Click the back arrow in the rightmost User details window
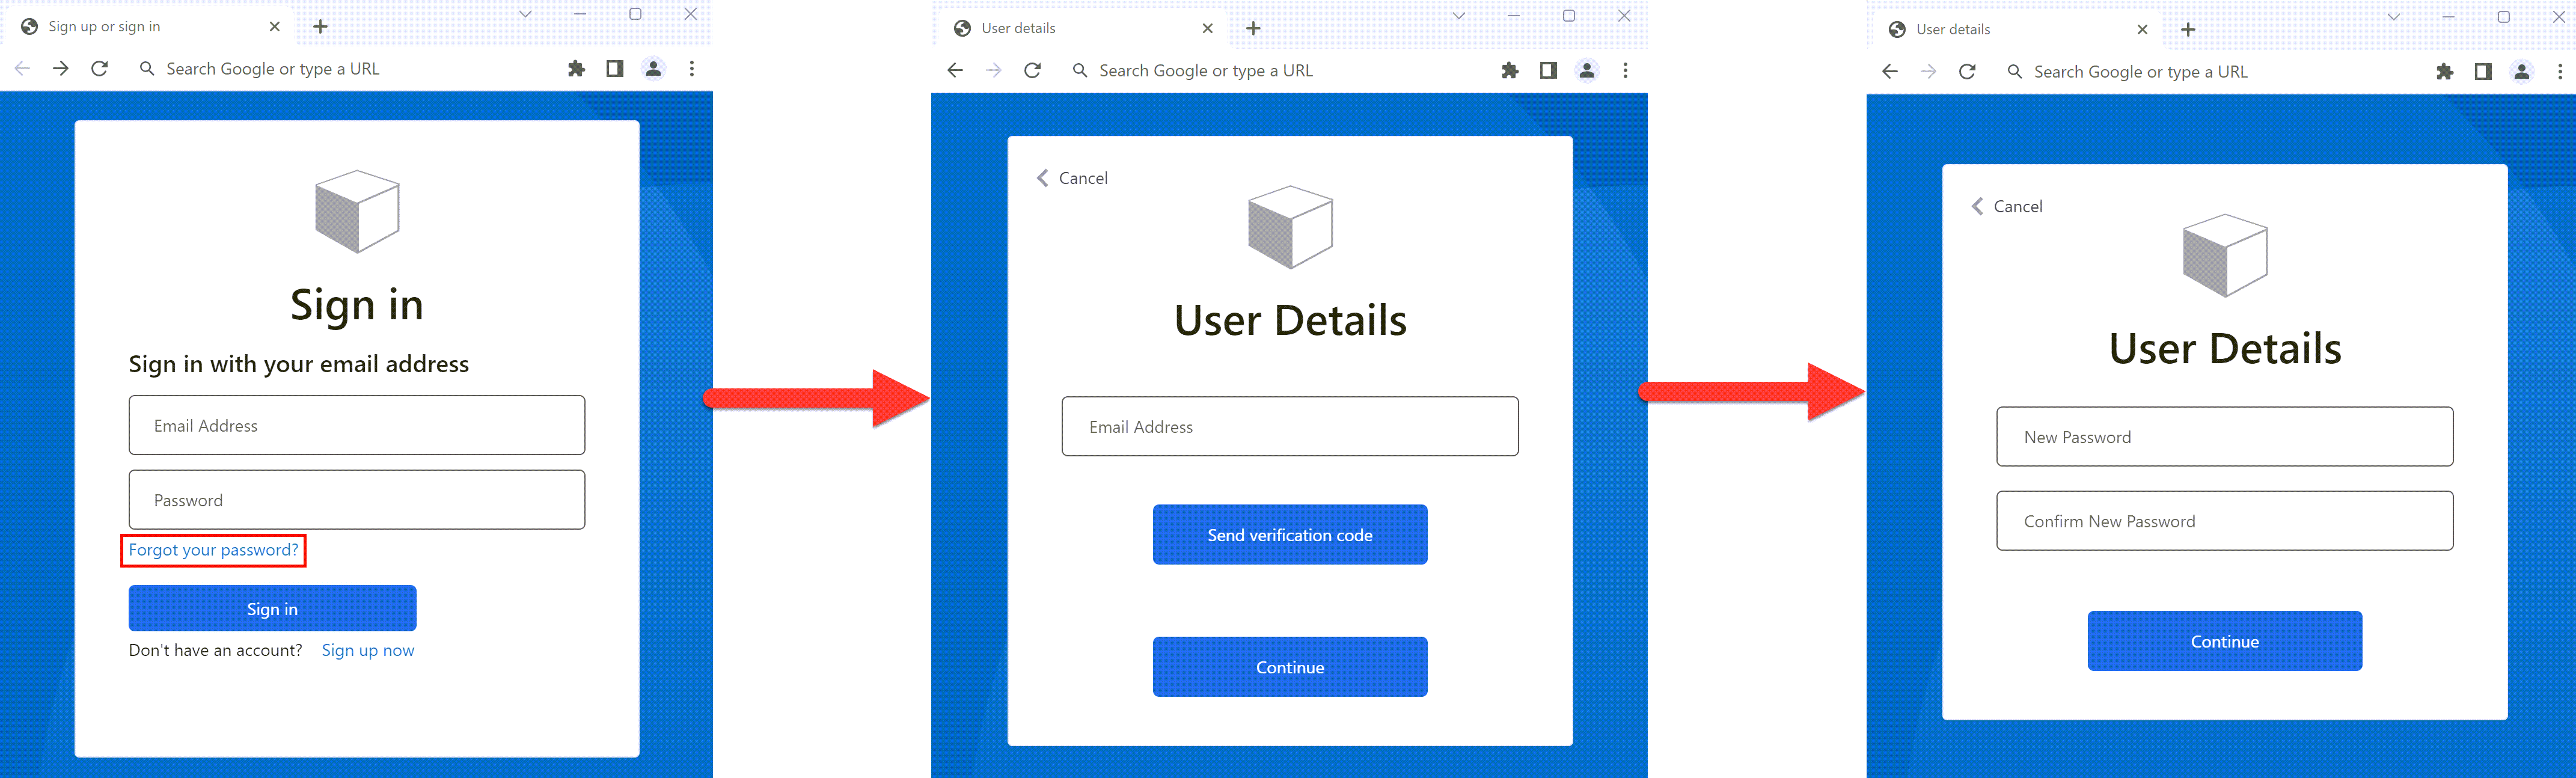This screenshot has width=2576, height=778. (1890, 72)
